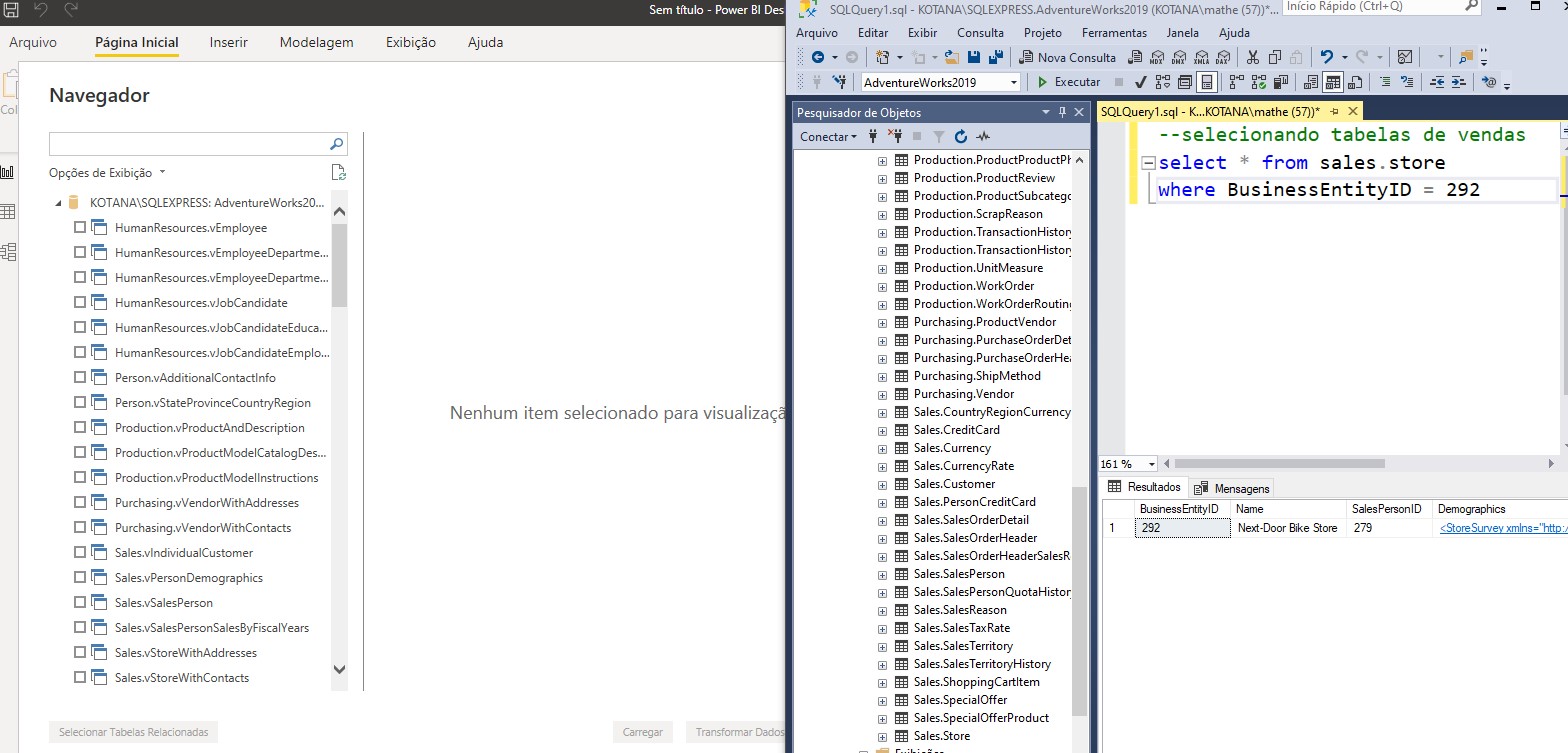Click the Cut scissors icon in SSMS

tap(1253, 57)
